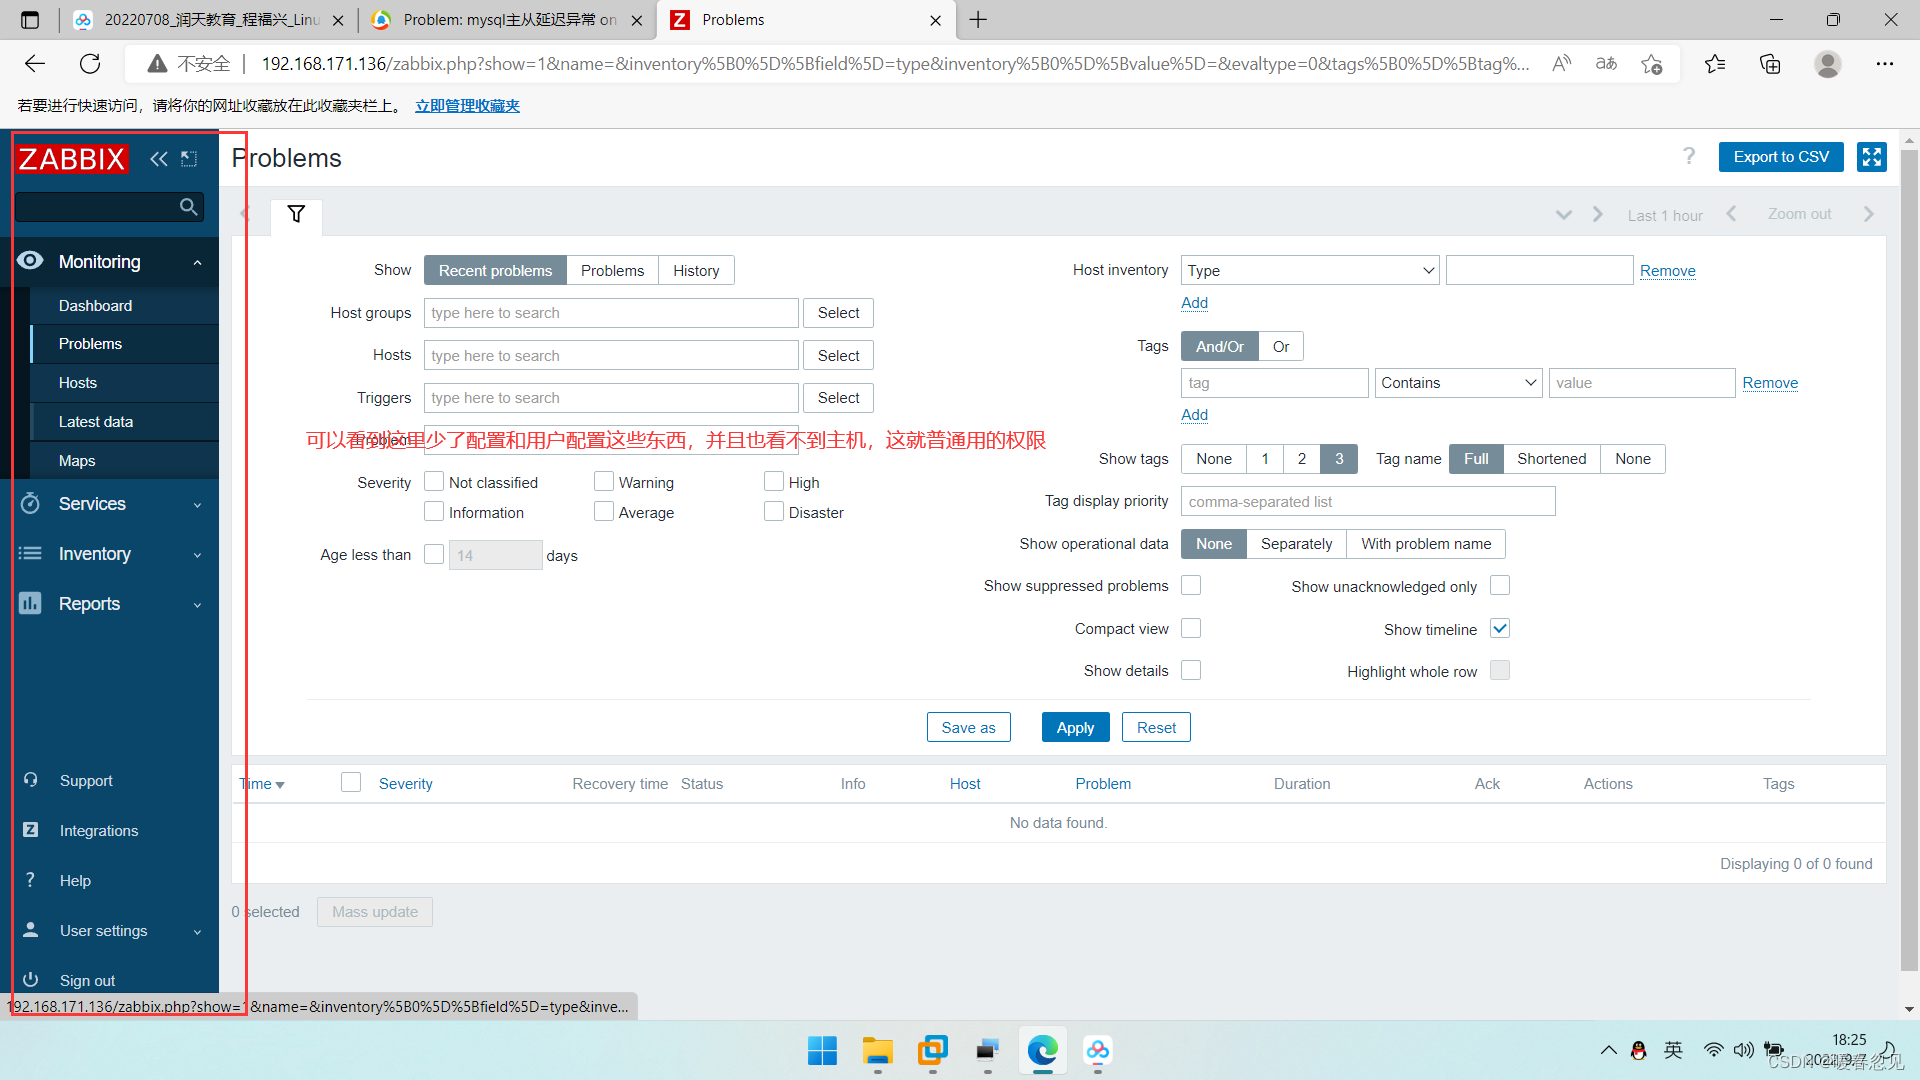
Task: Open Microsoft Edge from taskbar
Action: tap(1042, 1051)
